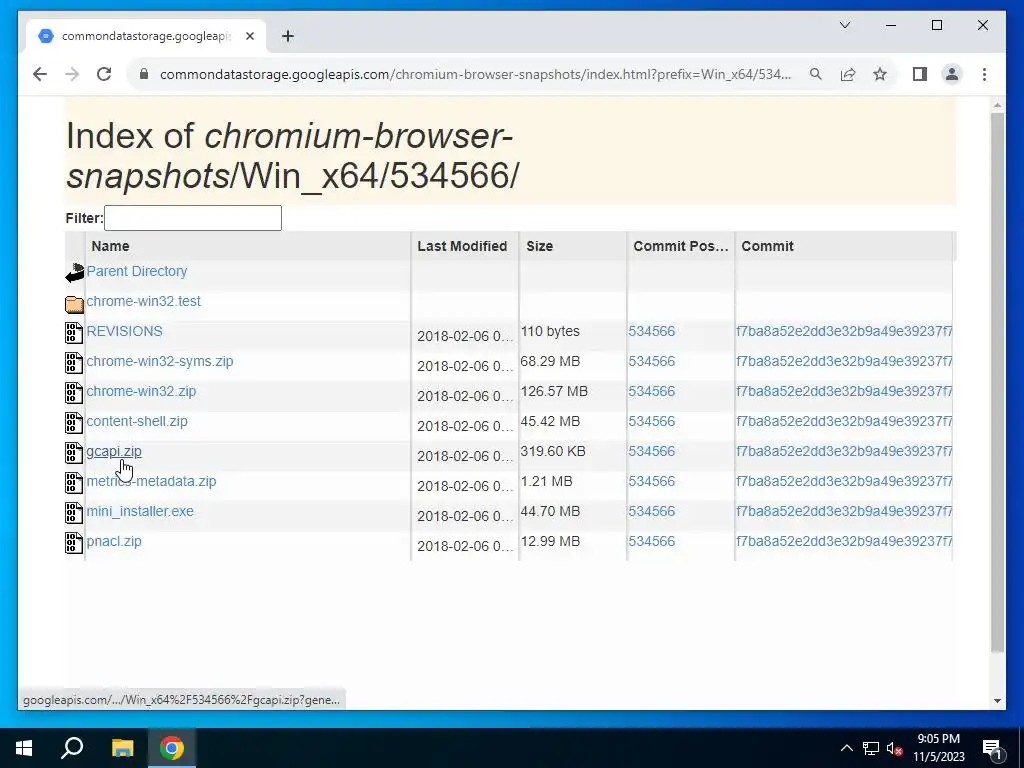Download mini_installer.exe
Screen dimensions: 1024x768
pyautogui.click(x=140, y=511)
